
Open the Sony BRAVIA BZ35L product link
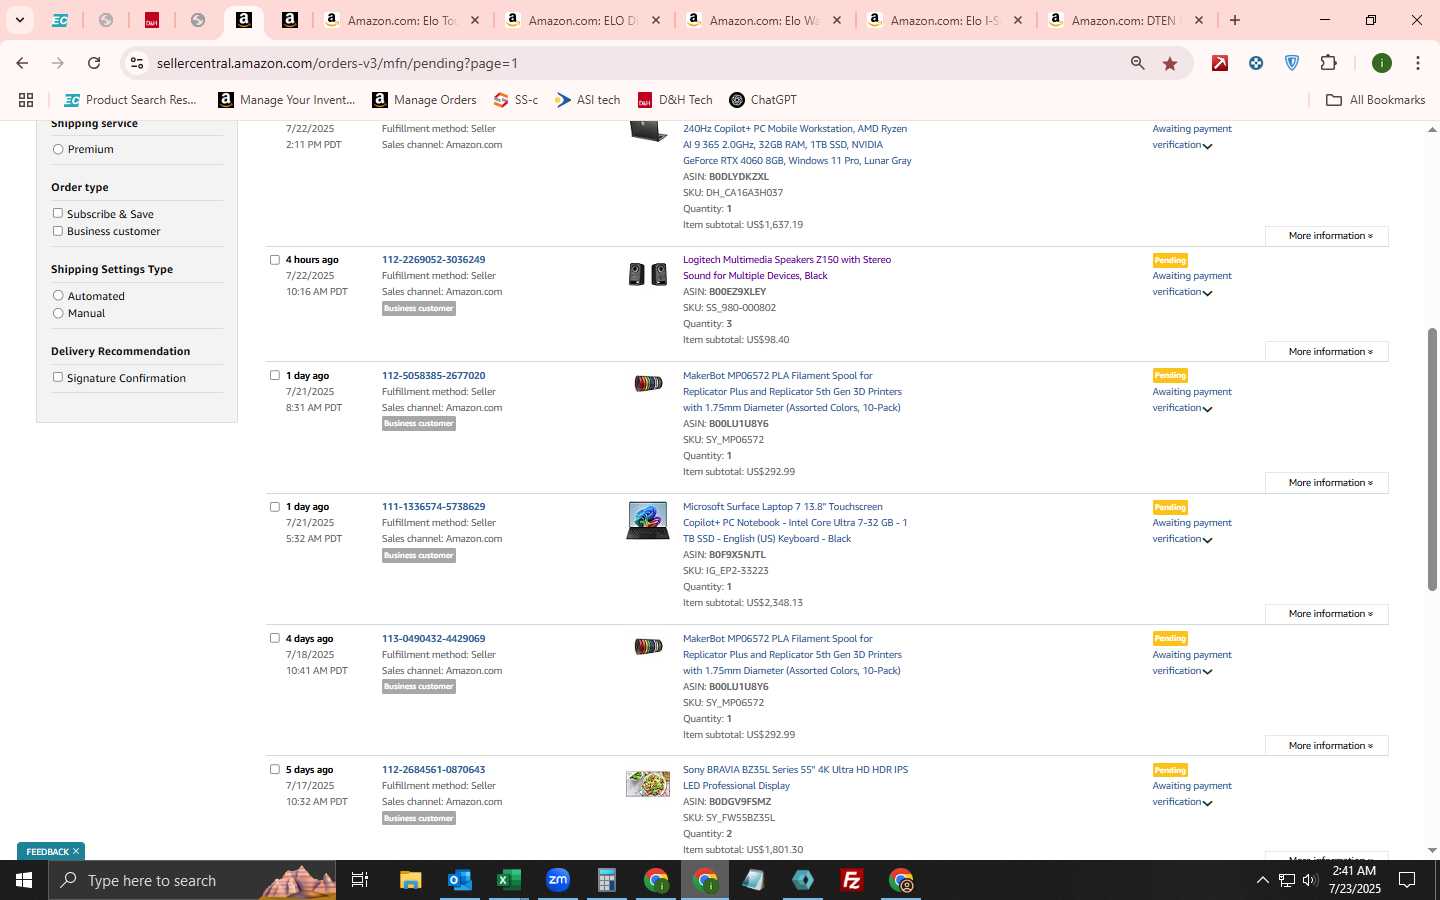tap(795, 778)
